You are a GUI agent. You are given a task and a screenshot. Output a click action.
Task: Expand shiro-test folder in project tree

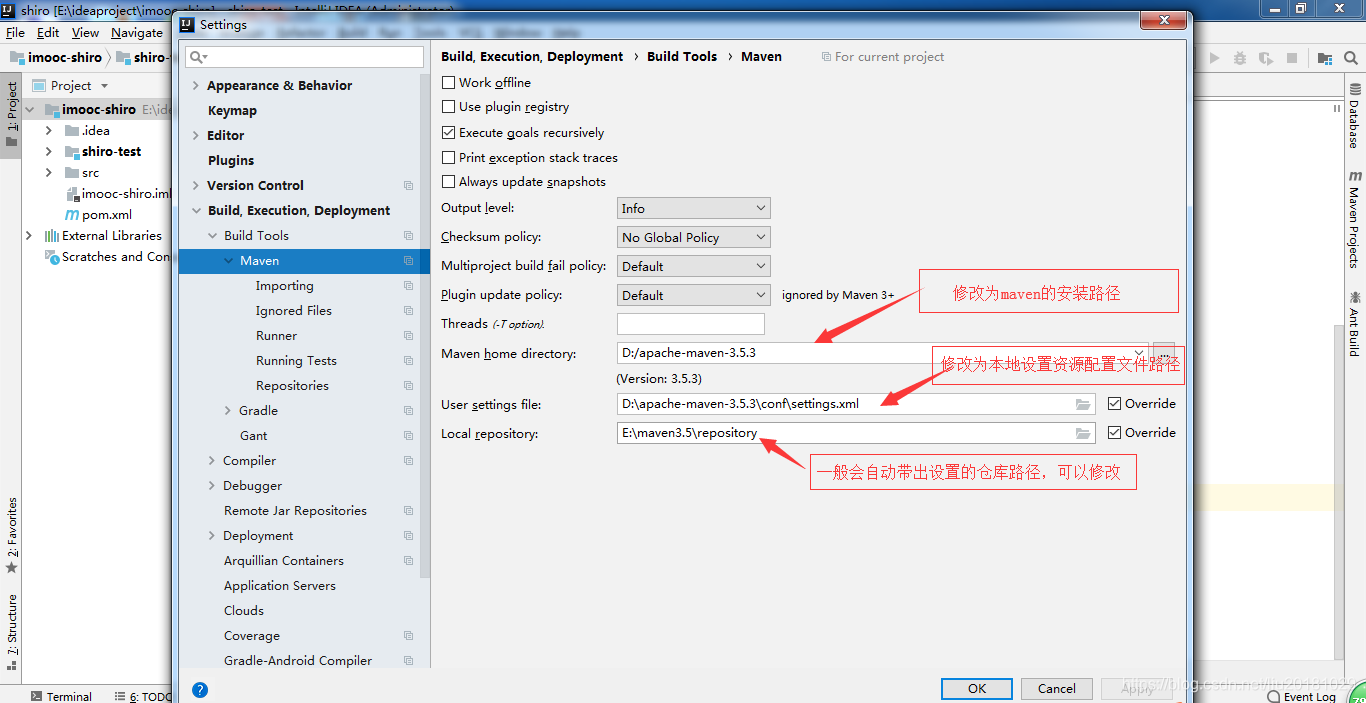(49, 152)
